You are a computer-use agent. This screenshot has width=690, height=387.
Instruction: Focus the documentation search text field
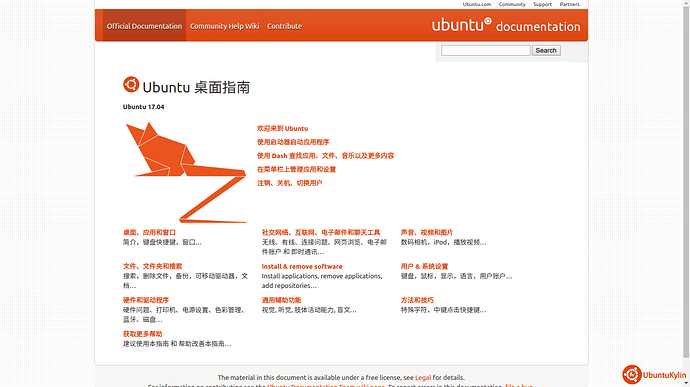click(485, 50)
